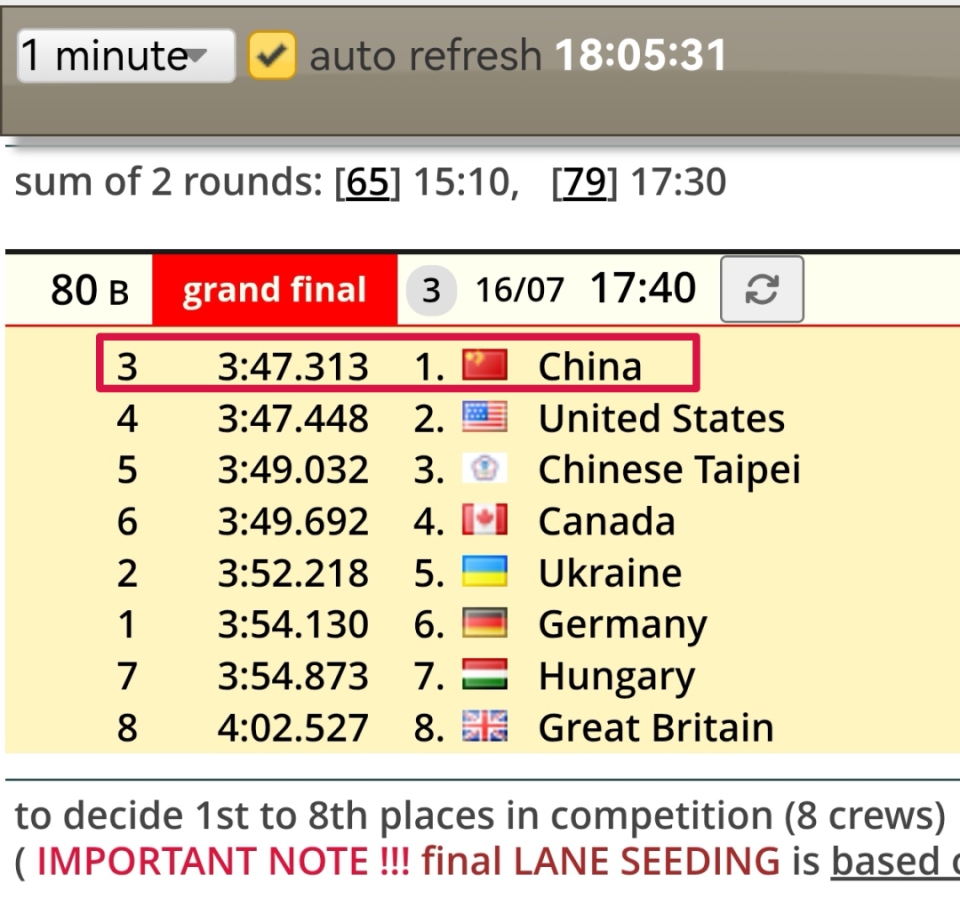Click the refresh results icon button
Viewport: 960px width, 899px height.
tap(761, 290)
